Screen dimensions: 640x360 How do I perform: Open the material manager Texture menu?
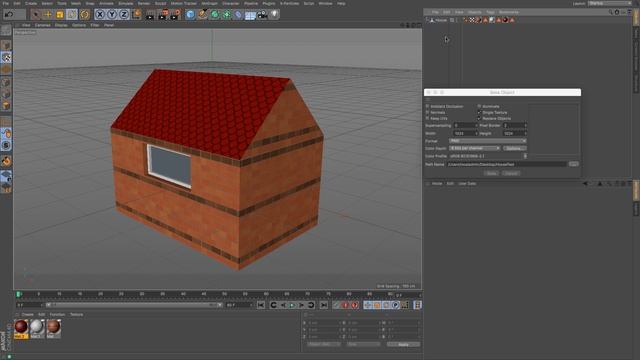pyautogui.click(x=76, y=315)
